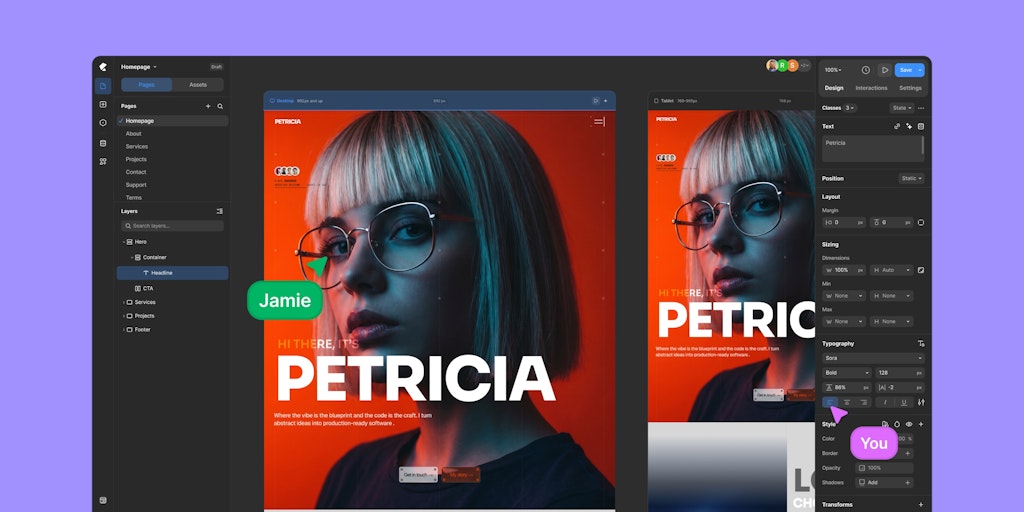
Task: Open the About page
Action: point(133,133)
